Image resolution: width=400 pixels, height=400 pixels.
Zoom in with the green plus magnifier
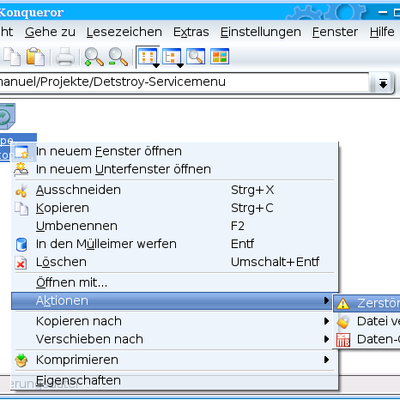[94, 56]
